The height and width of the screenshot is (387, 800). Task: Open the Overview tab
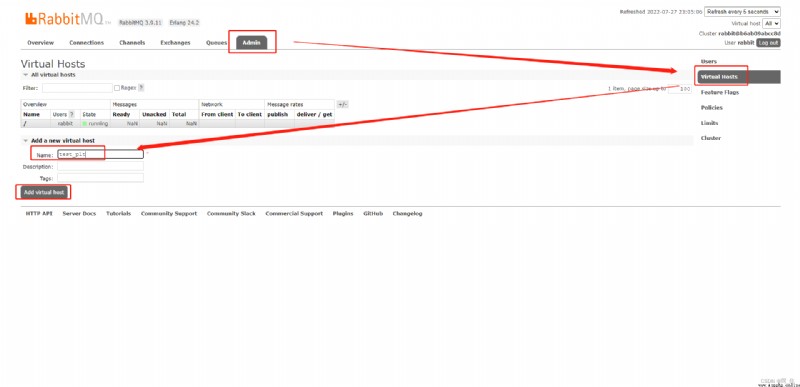click(40, 43)
